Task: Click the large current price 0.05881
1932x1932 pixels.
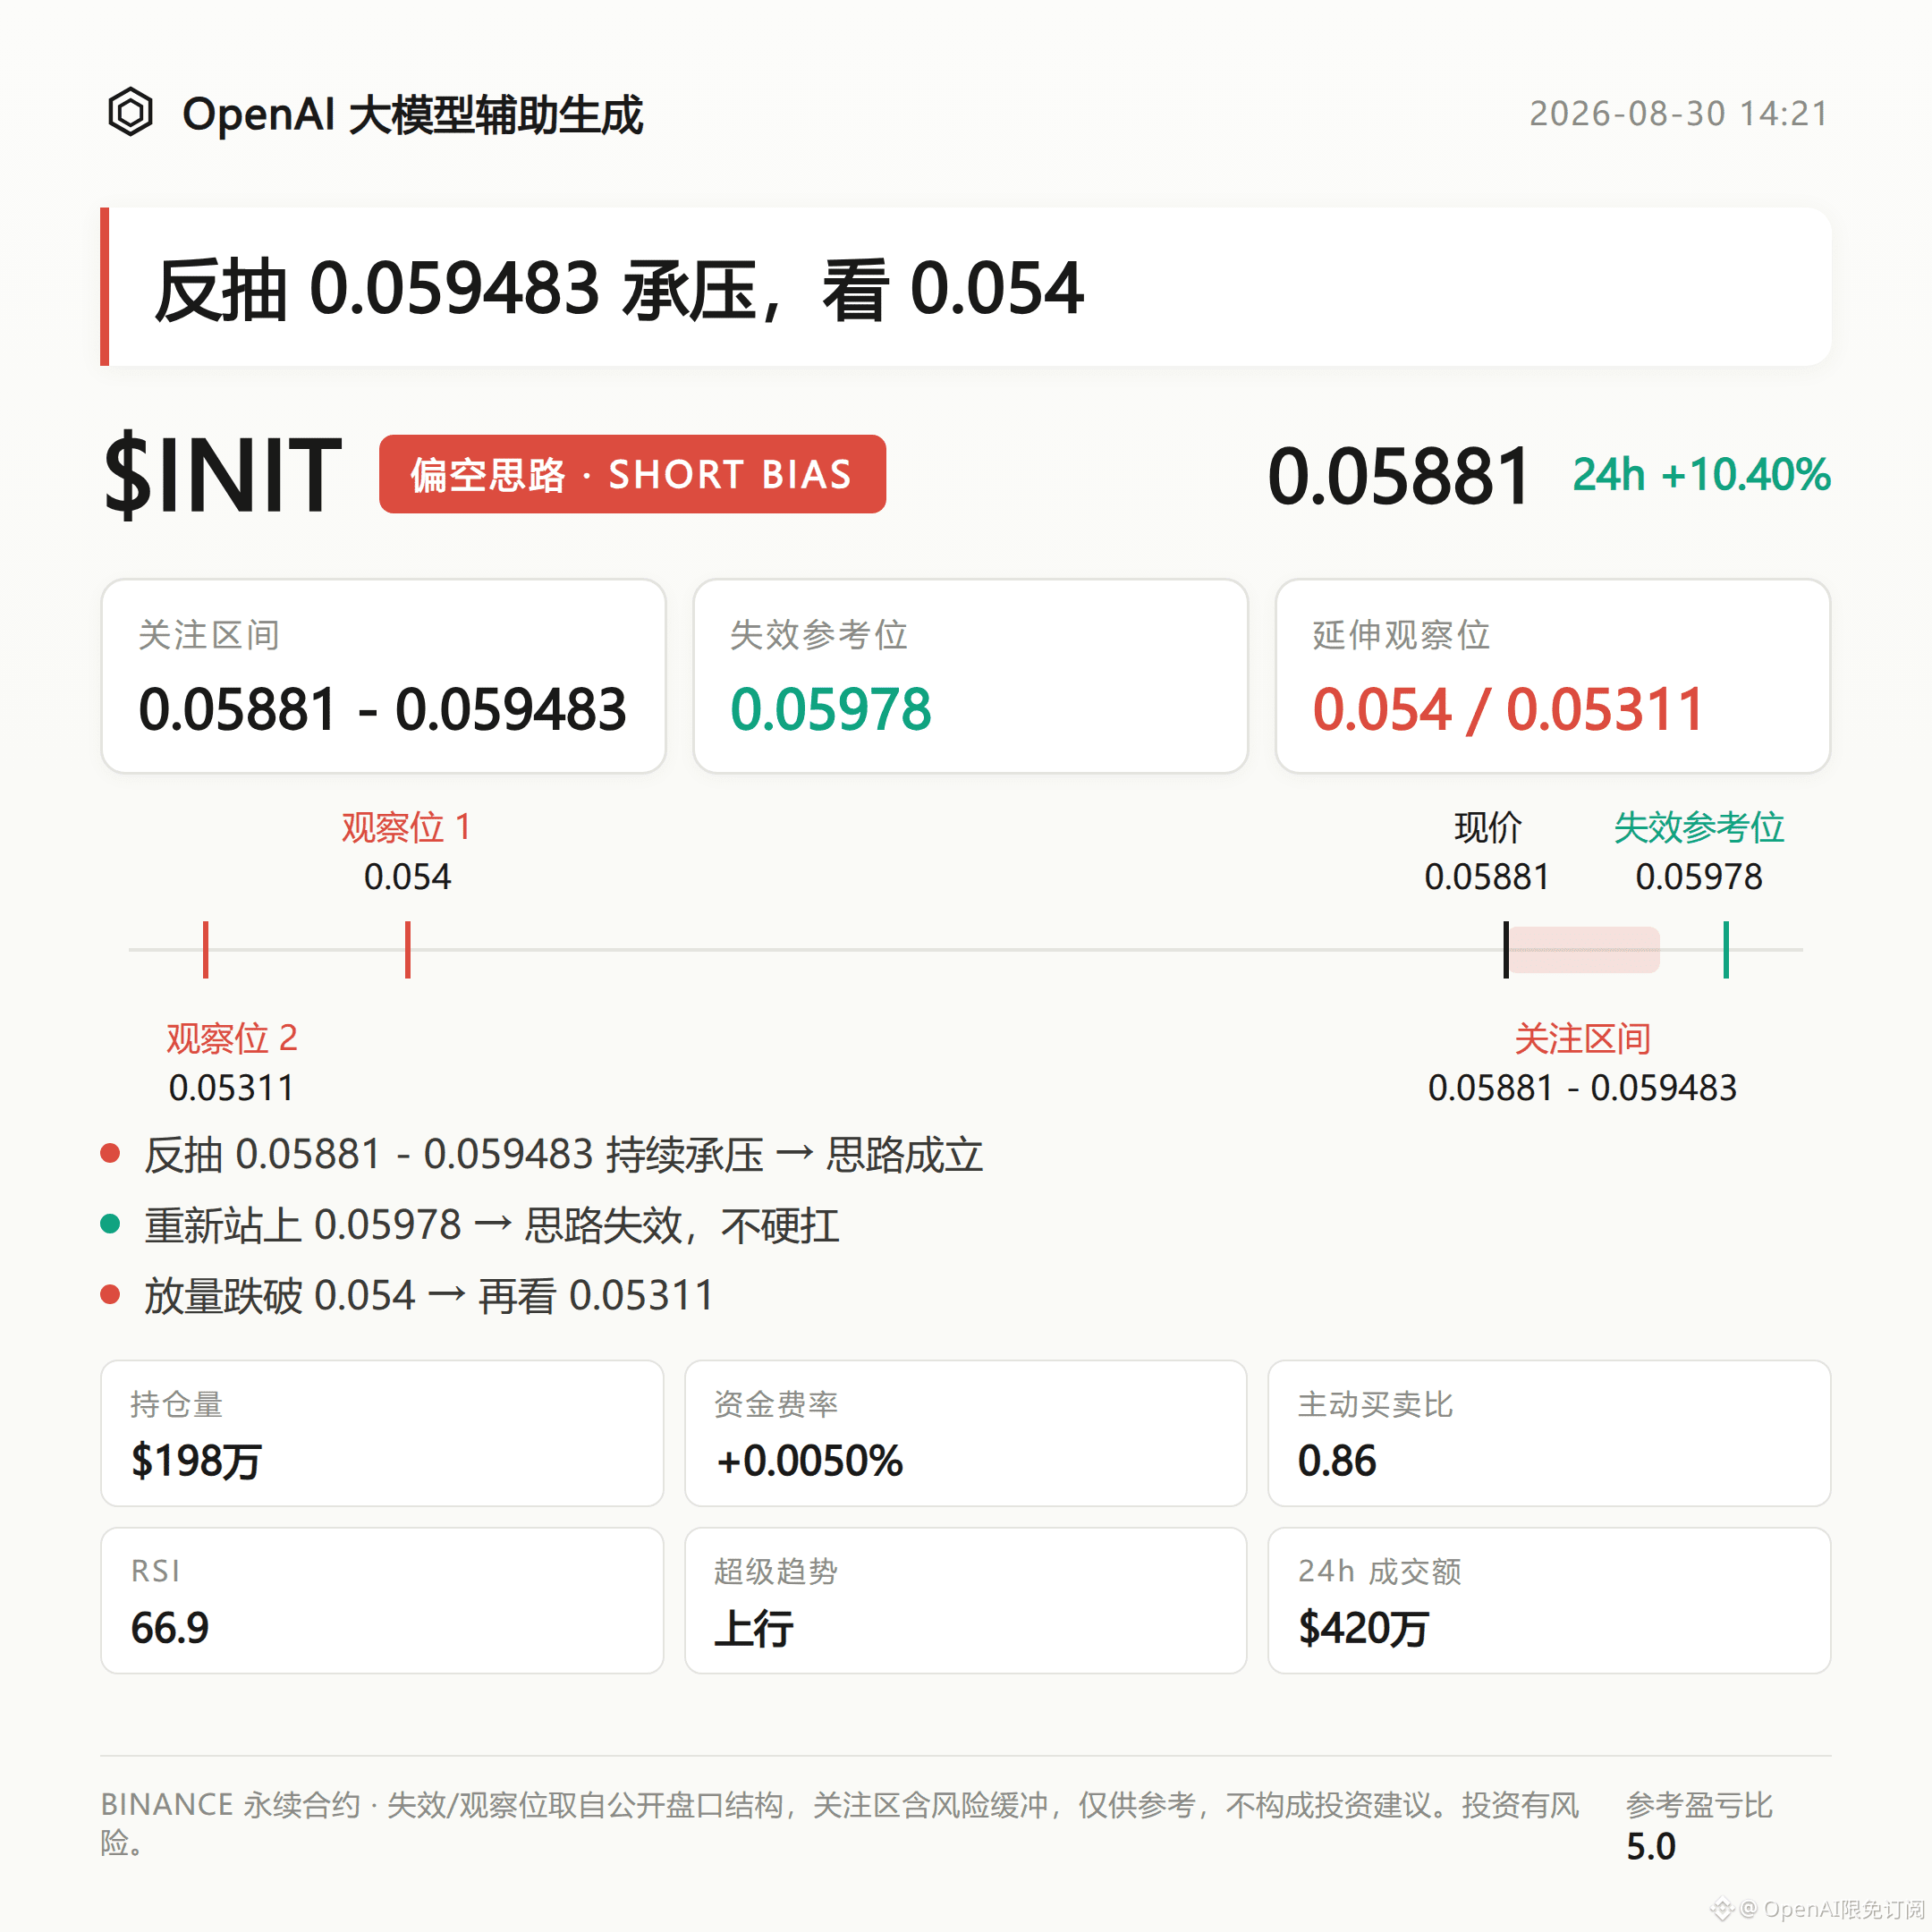Action: point(1399,476)
